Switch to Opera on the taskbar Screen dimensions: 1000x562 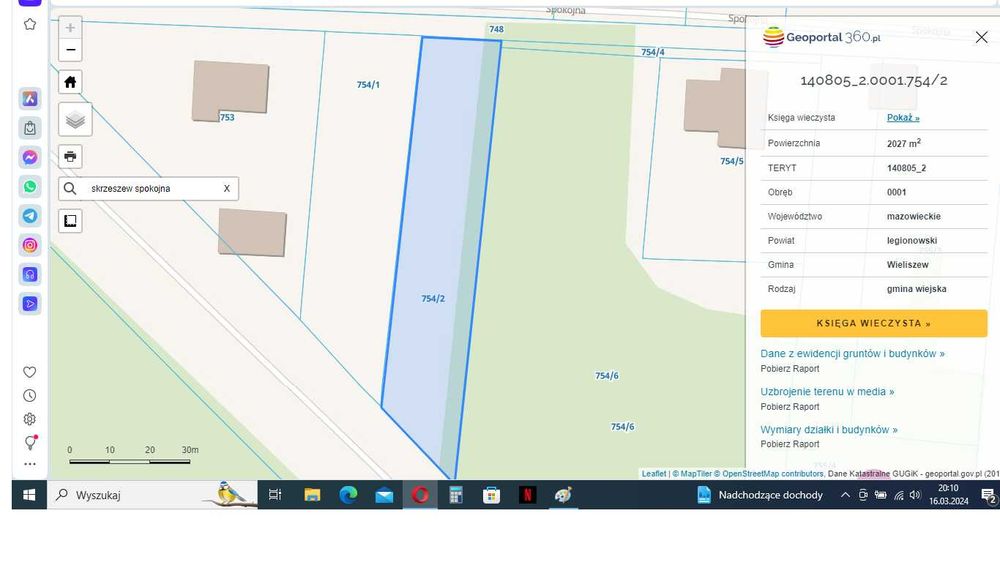pyautogui.click(x=420, y=495)
